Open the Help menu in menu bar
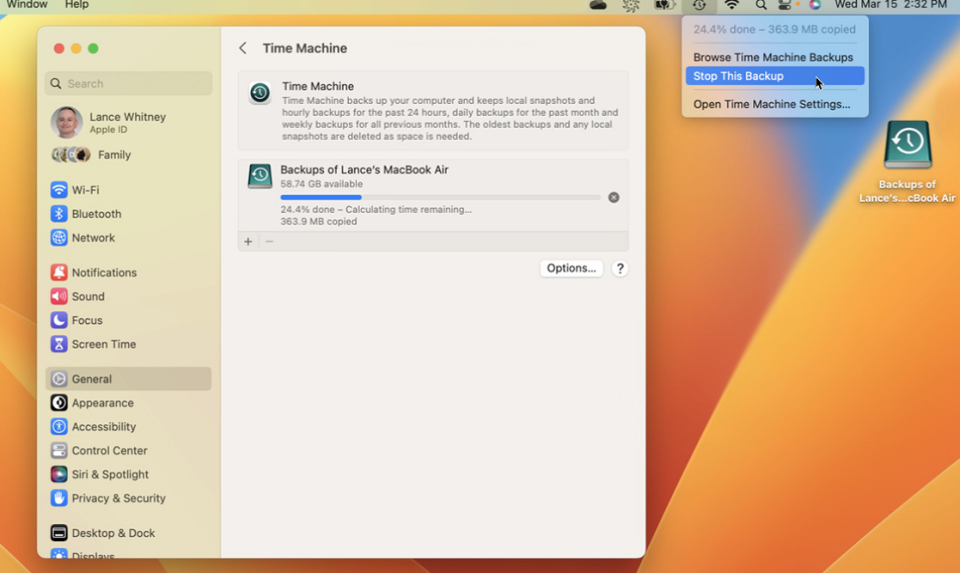Viewport: 960px width, 573px height. 77,5
